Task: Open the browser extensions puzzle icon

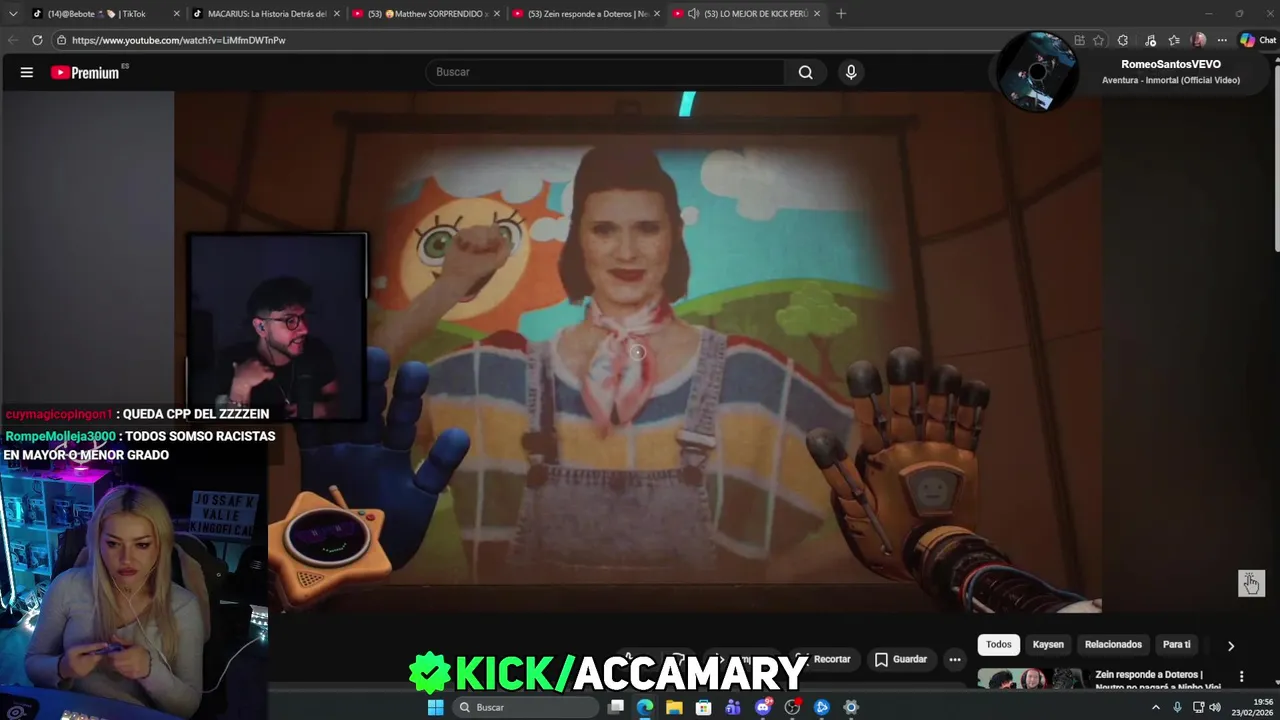Action: 1123,40
